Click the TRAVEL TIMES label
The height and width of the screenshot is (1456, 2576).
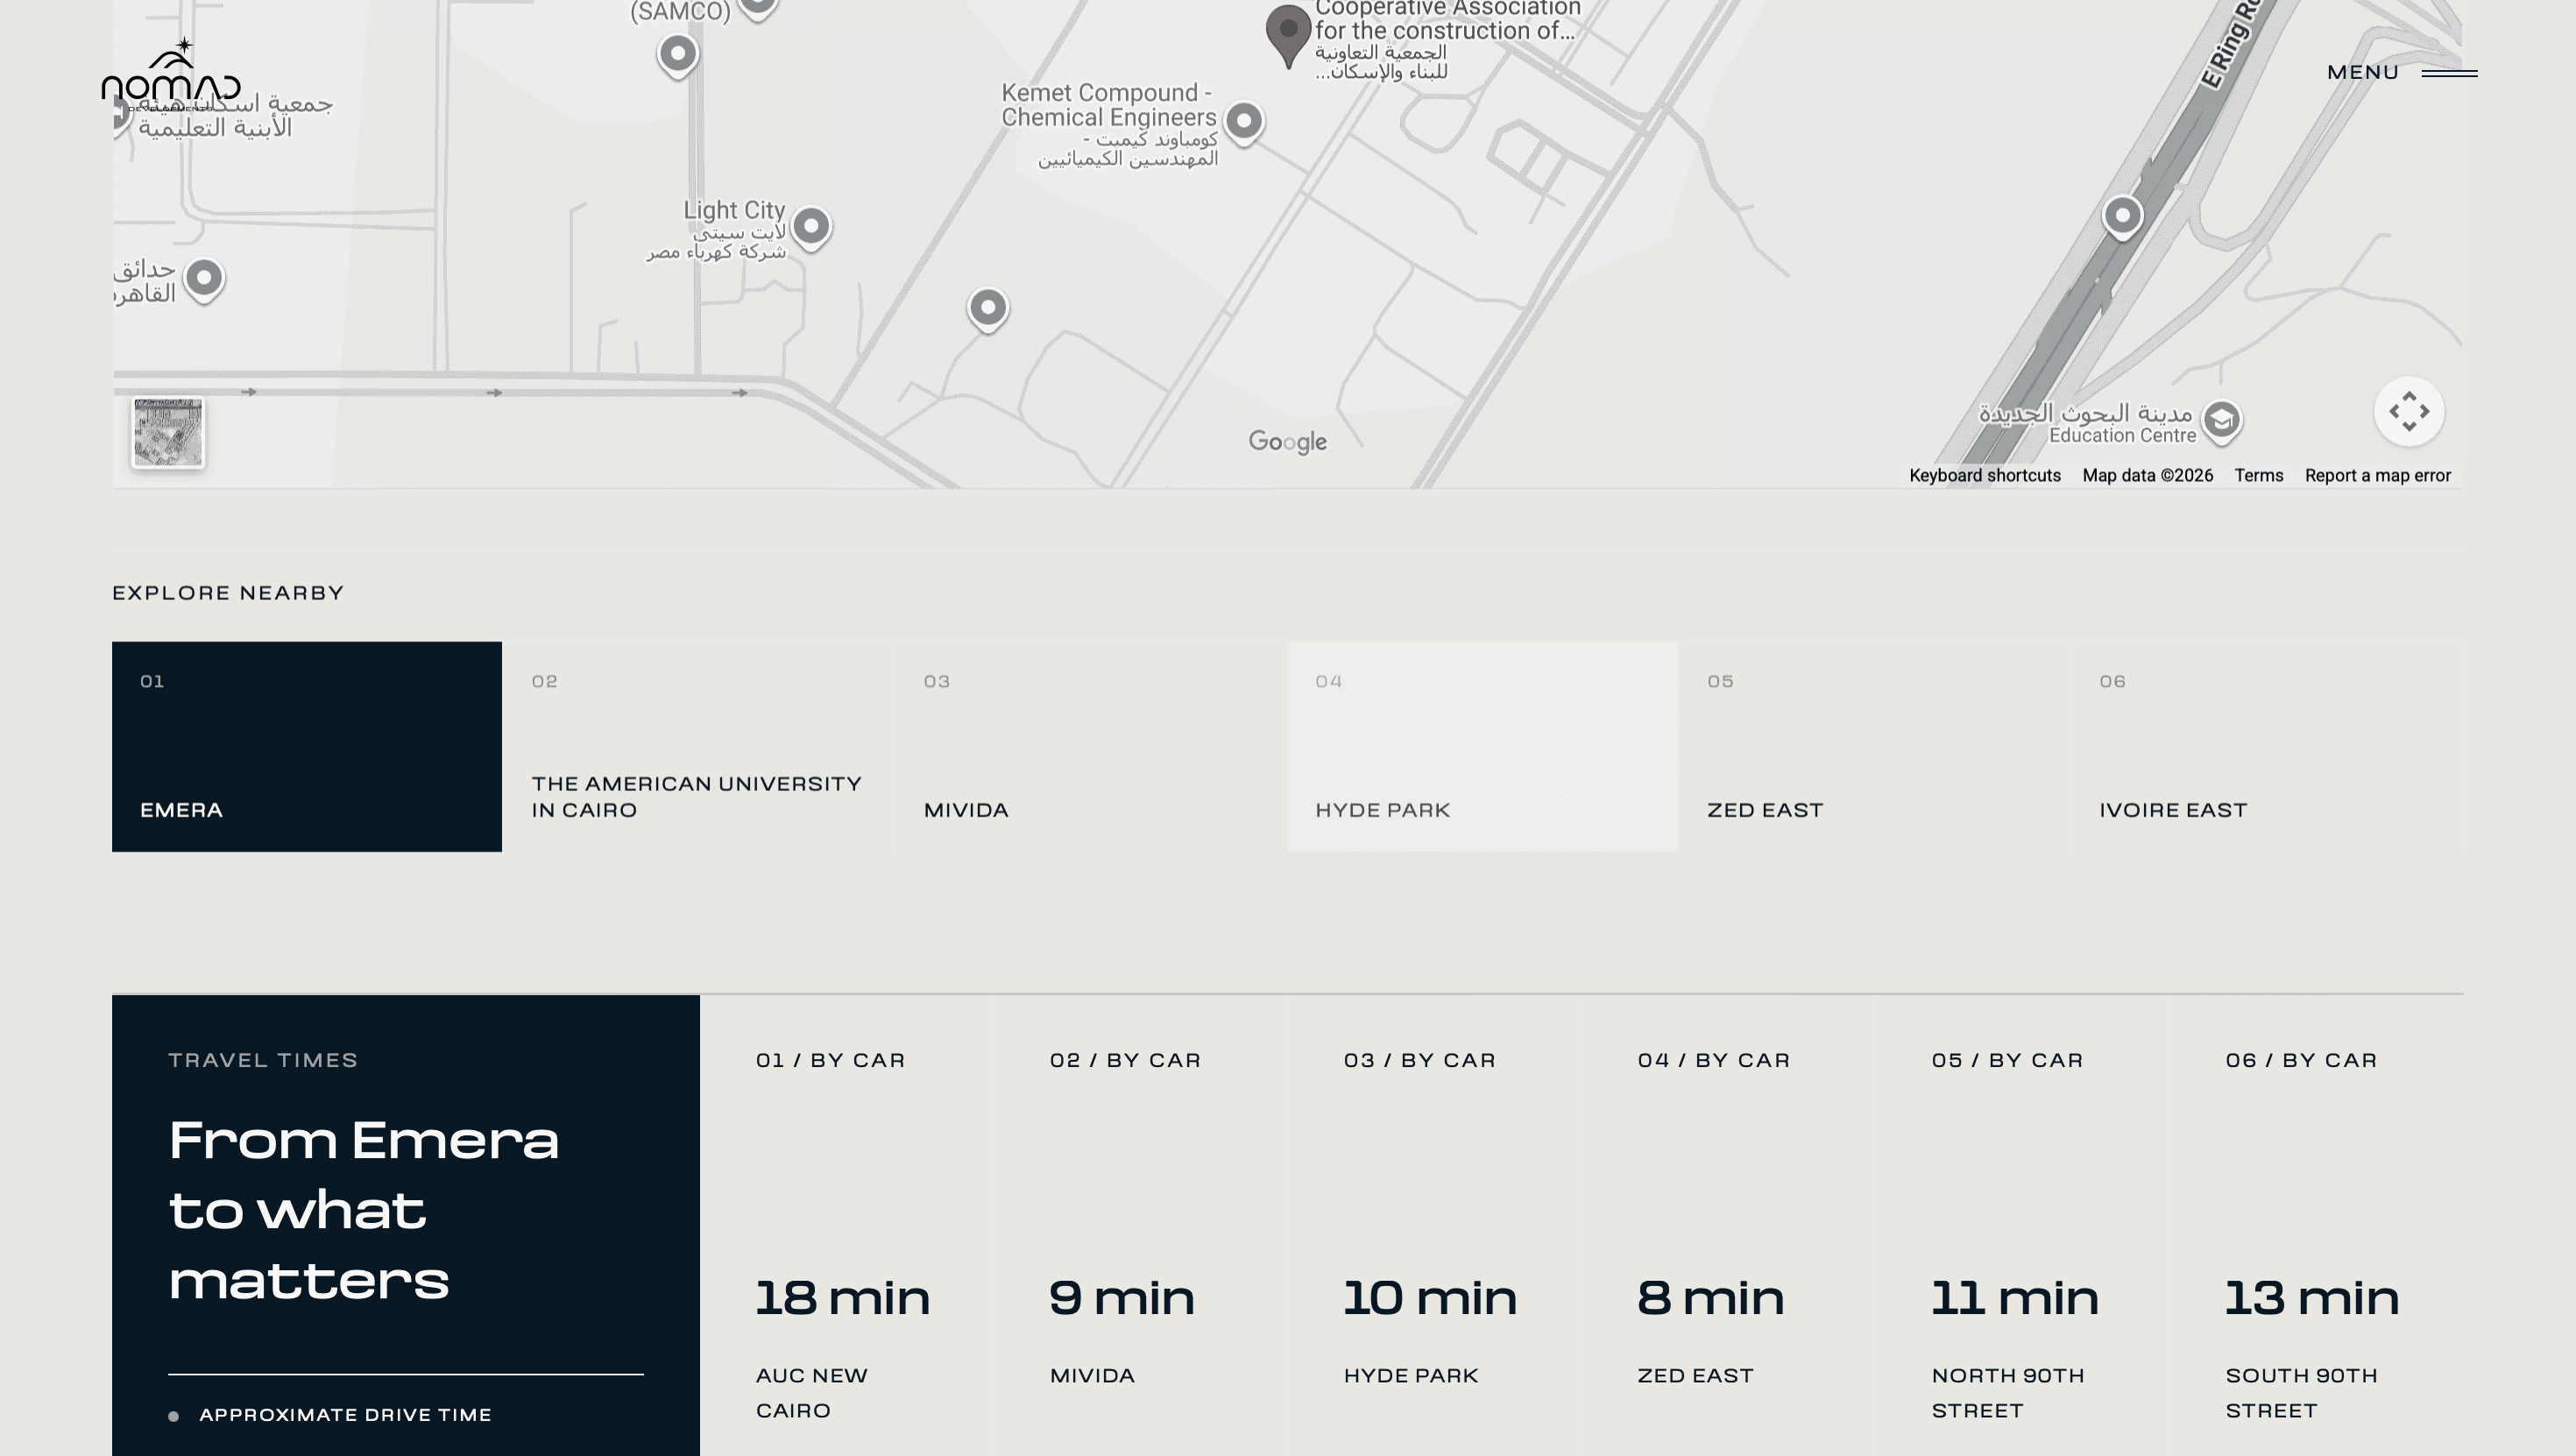(x=263, y=1060)
